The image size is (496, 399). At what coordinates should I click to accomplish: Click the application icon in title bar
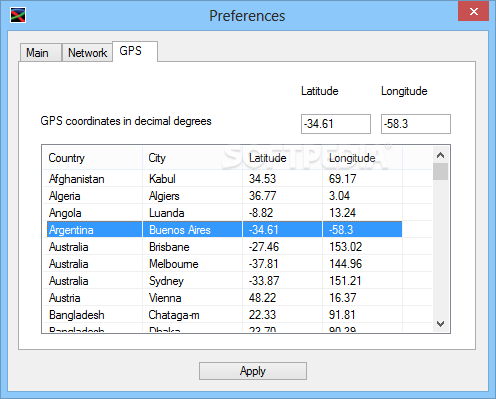(18, 15)
